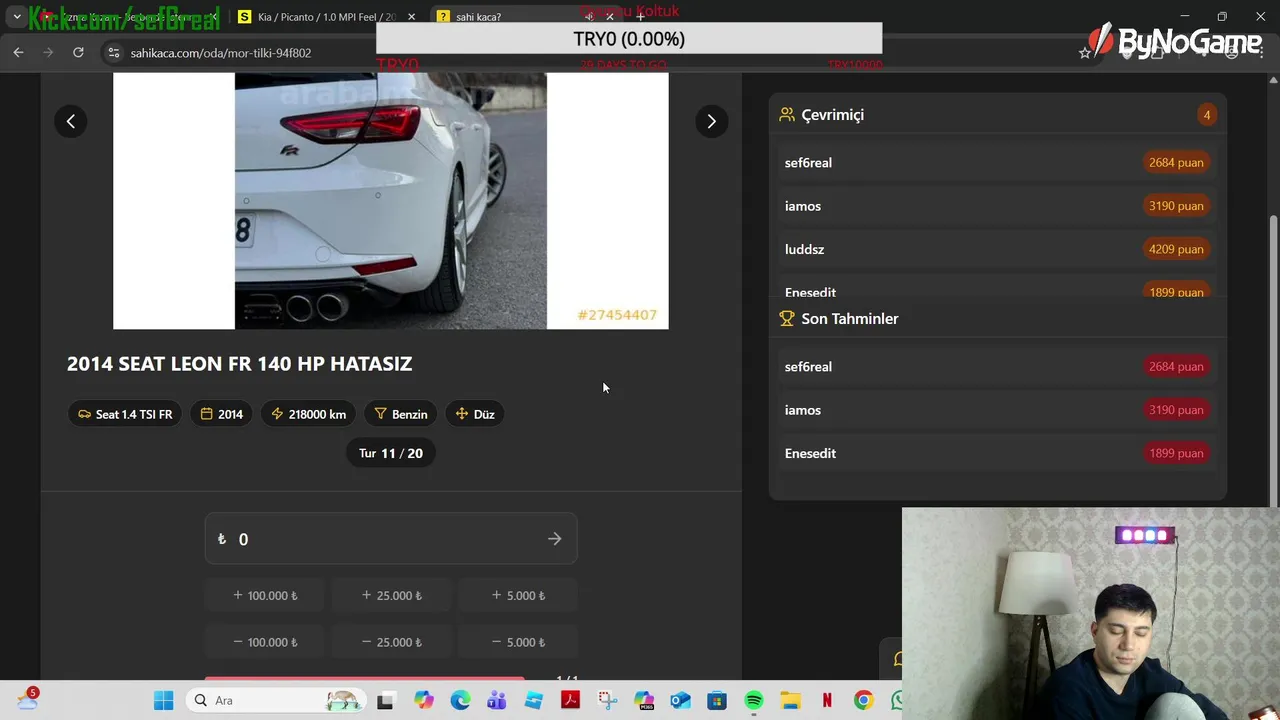Screen dimensions: 1280x720
Task: Show the previous car photo
Action: point(71,121)
